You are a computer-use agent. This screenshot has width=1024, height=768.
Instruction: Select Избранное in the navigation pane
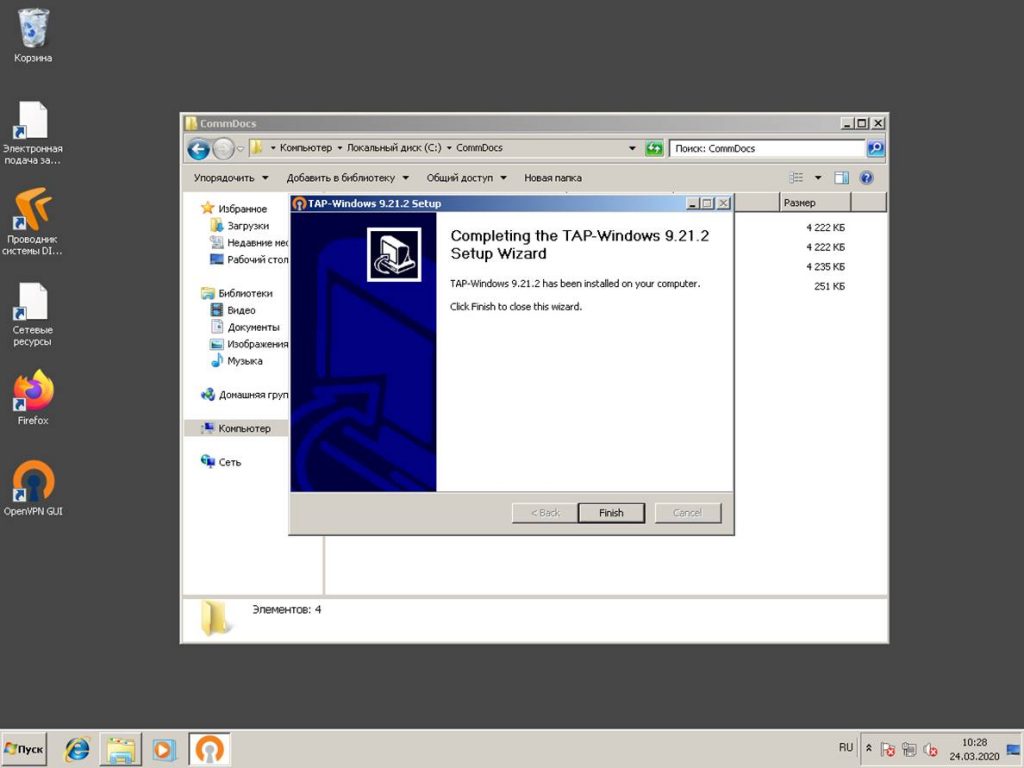pos(242,209)
